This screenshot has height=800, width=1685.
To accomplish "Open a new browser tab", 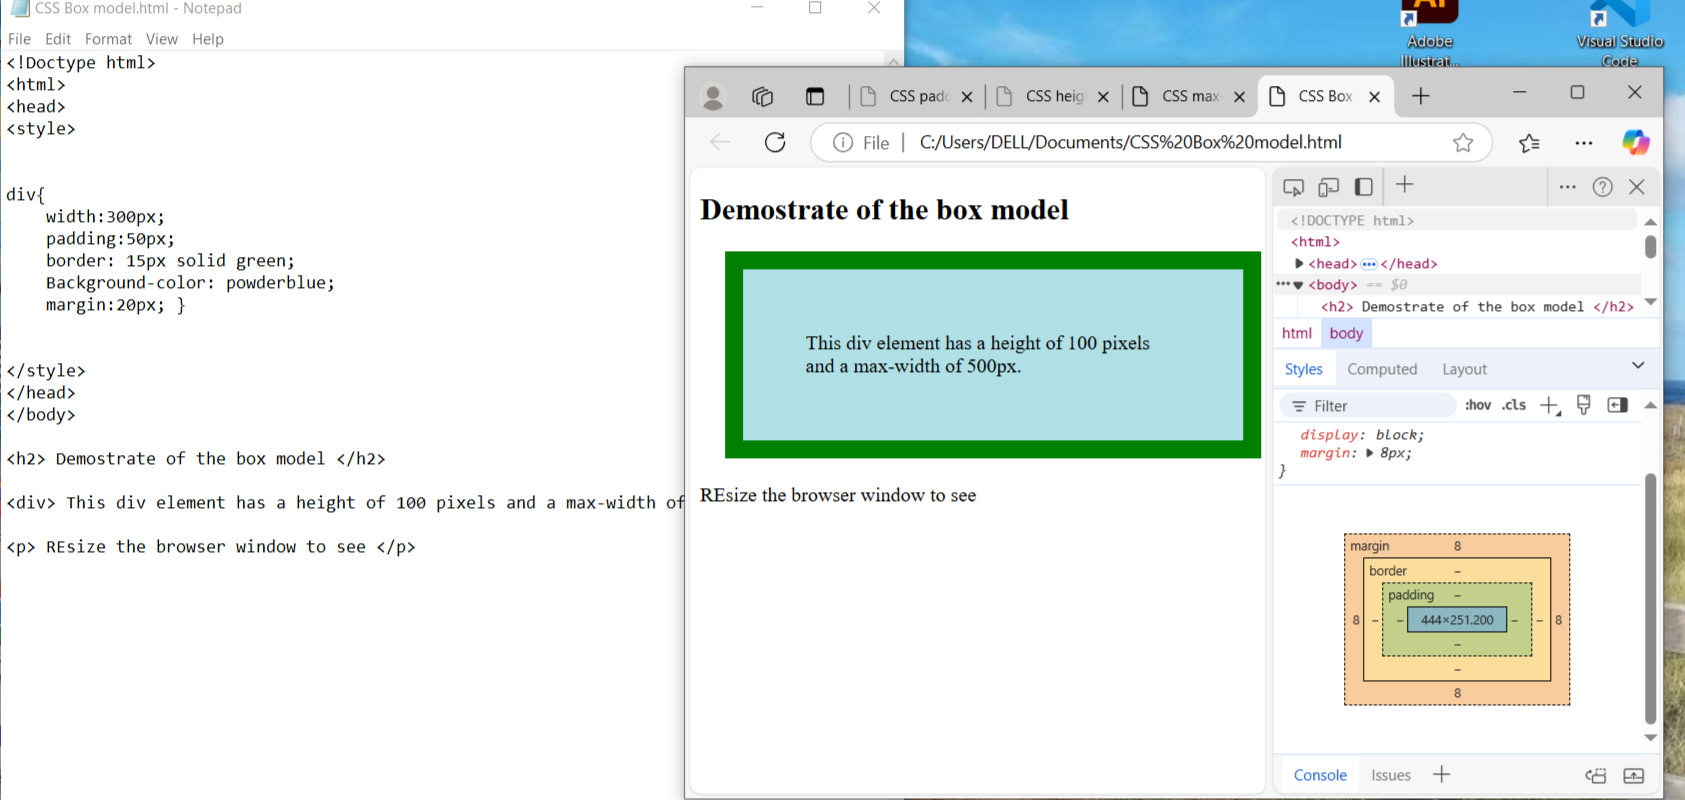I will coord(1421,96).
